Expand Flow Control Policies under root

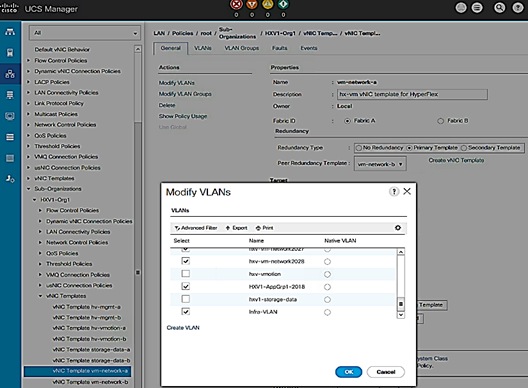29,61
